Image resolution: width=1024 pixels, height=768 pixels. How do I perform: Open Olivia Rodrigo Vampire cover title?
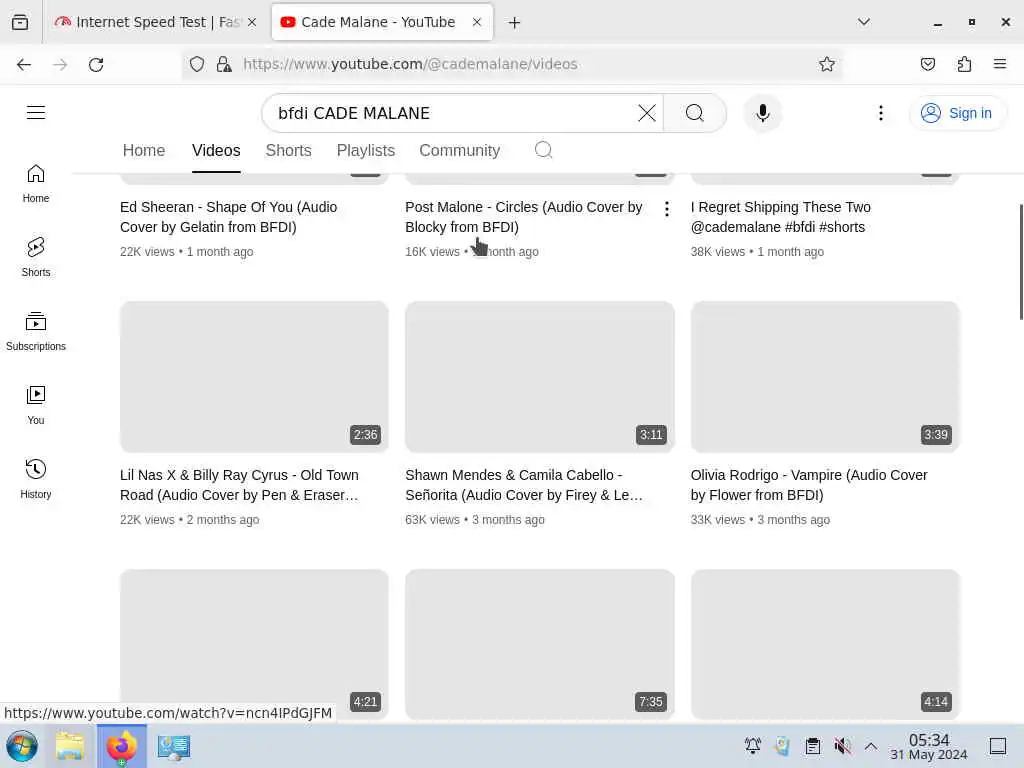808,485
